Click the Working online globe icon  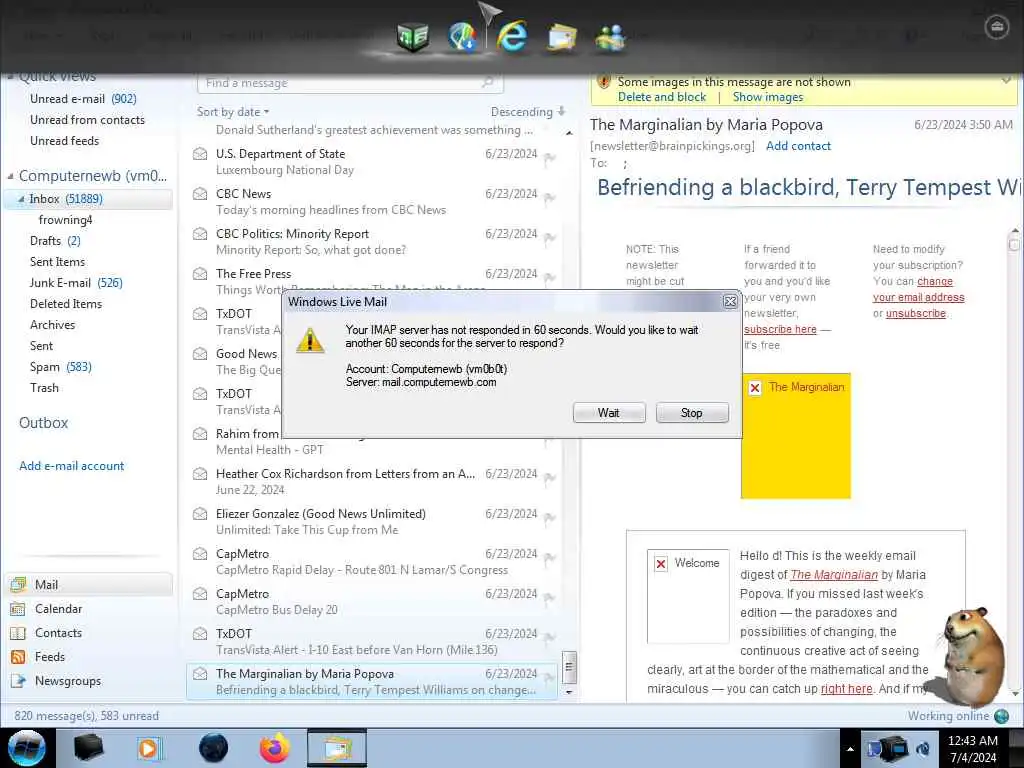pyautogui.click(x=1002, y=716)
